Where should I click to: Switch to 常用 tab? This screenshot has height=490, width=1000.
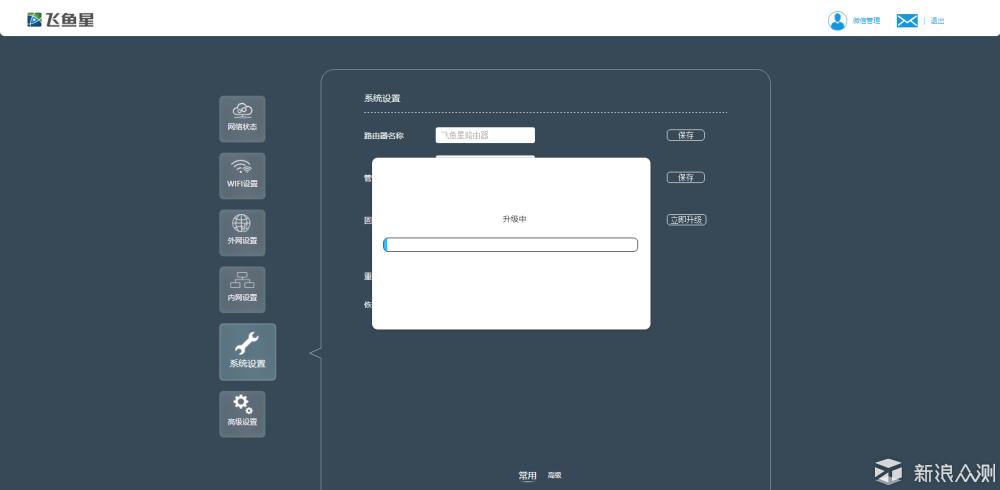(527, 475)
